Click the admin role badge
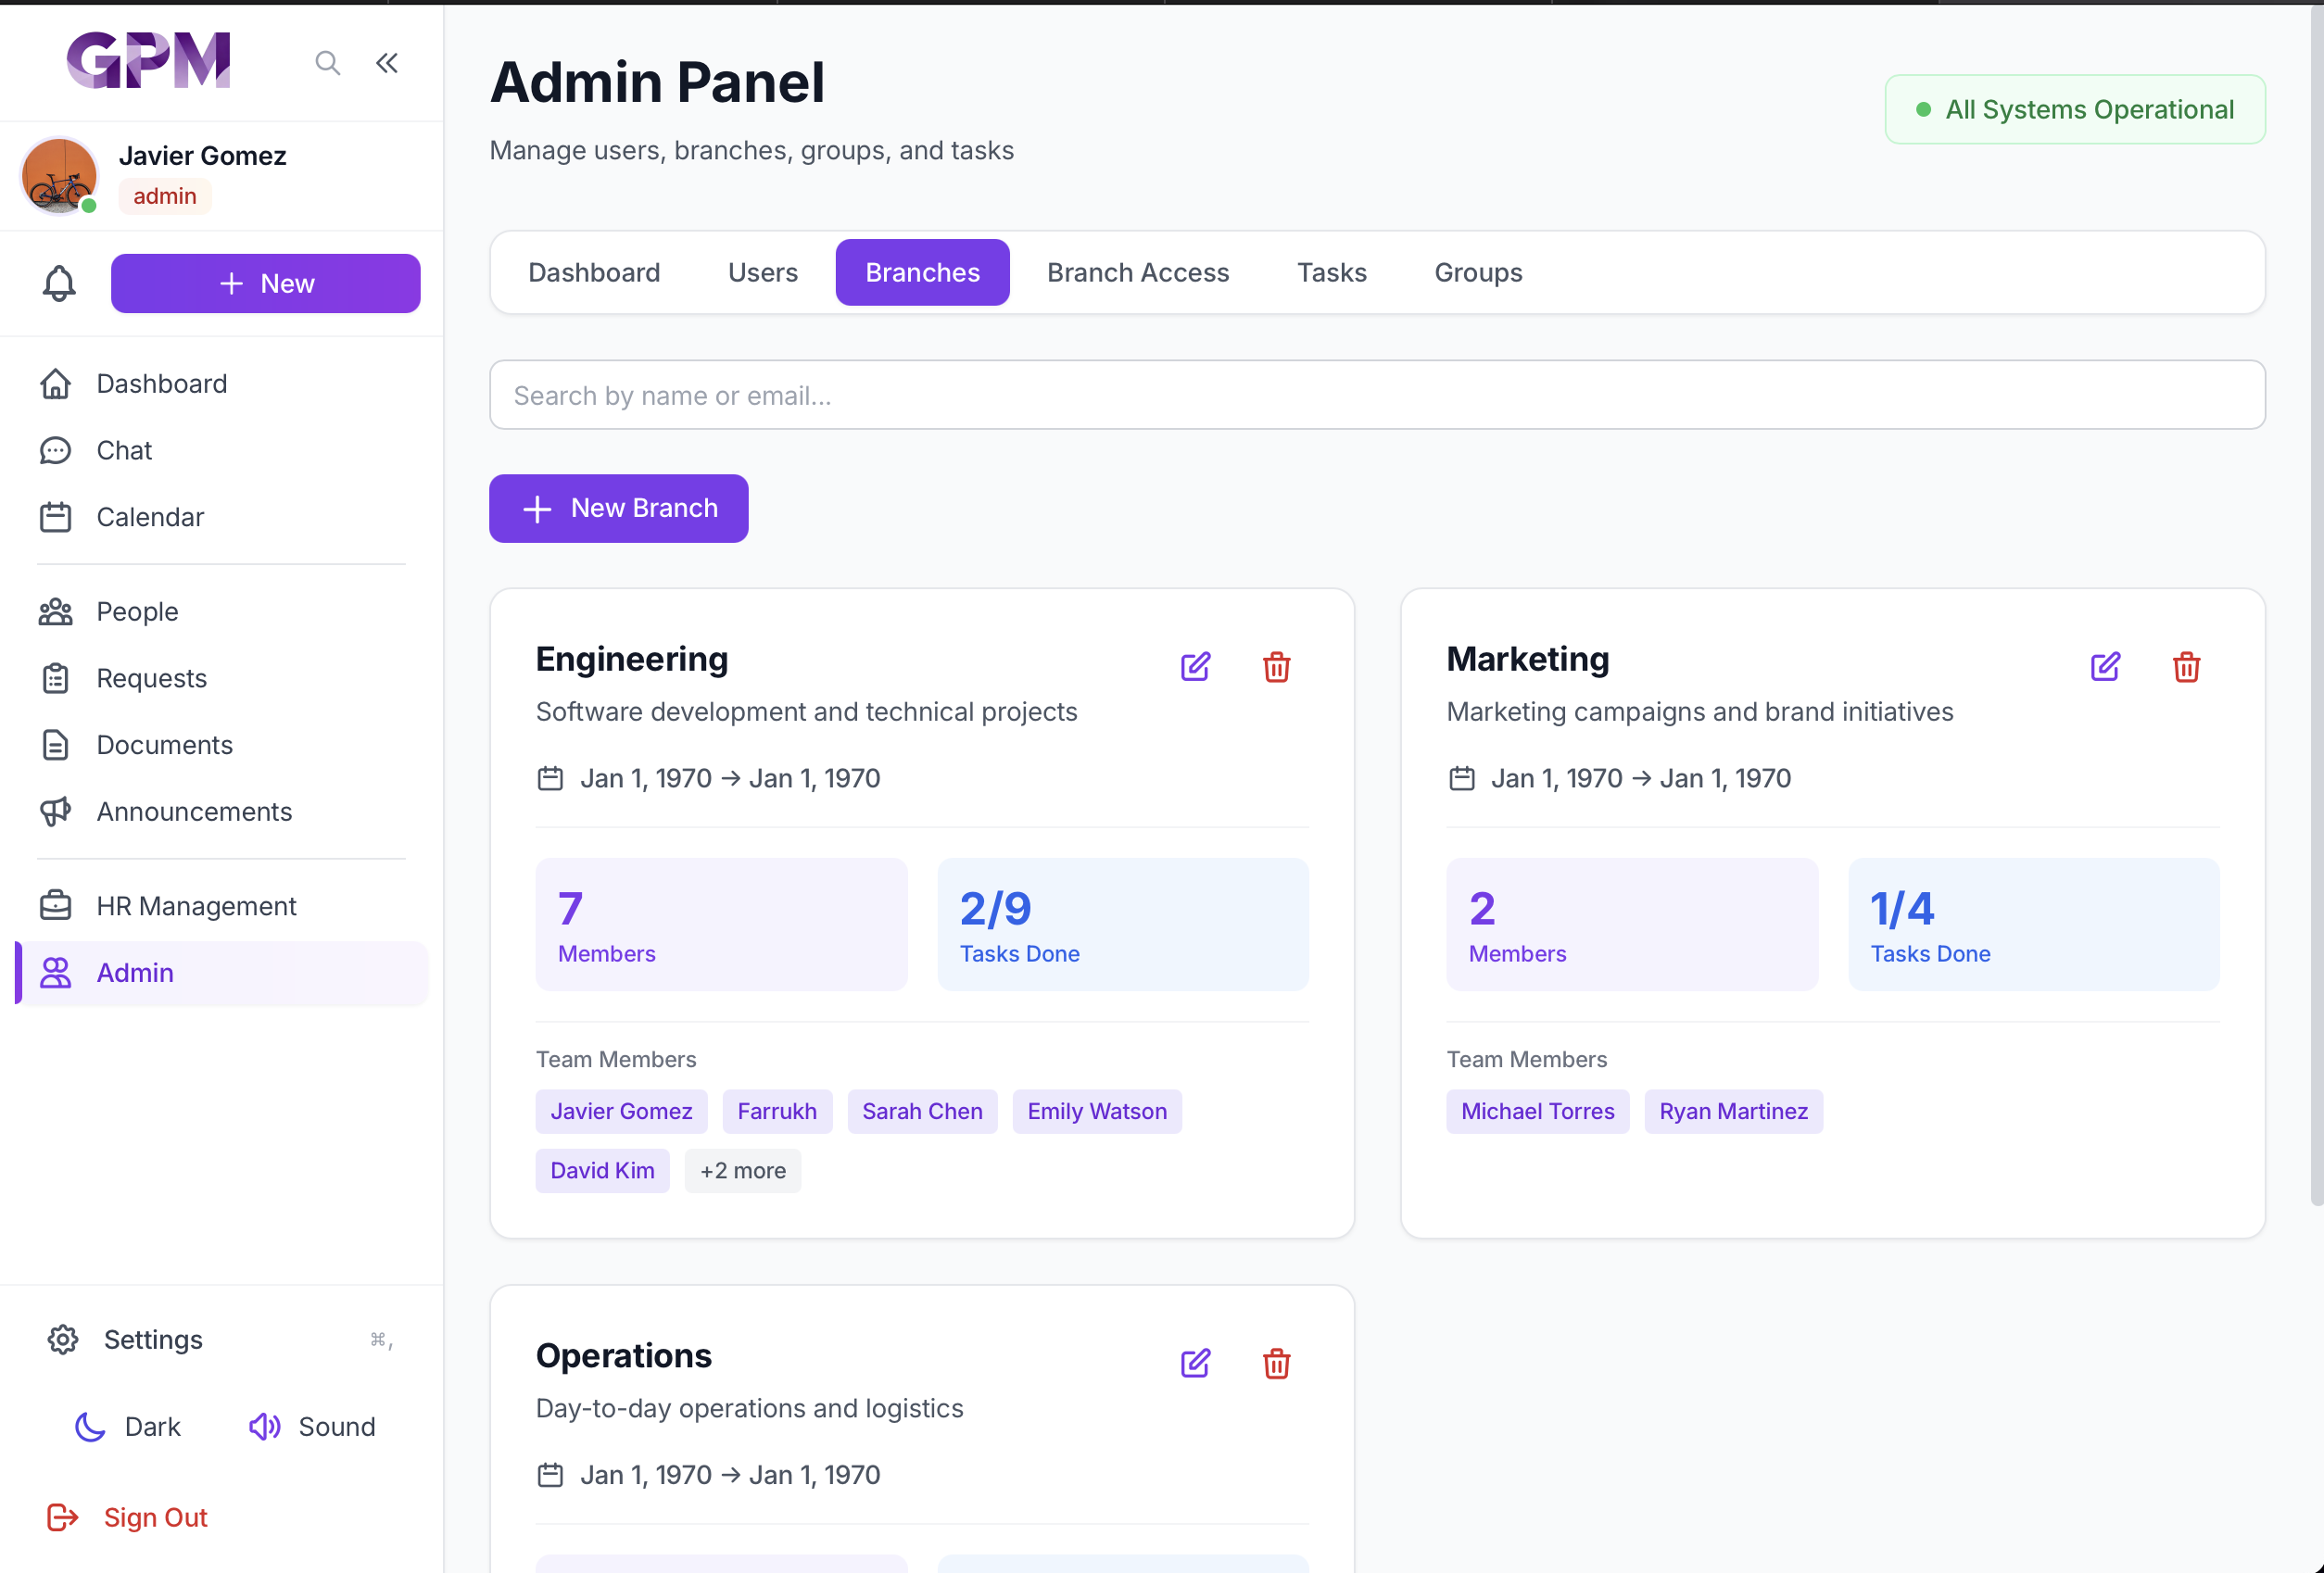The width and height of the screenshot is (2324, 1573). tap(165, 196)
